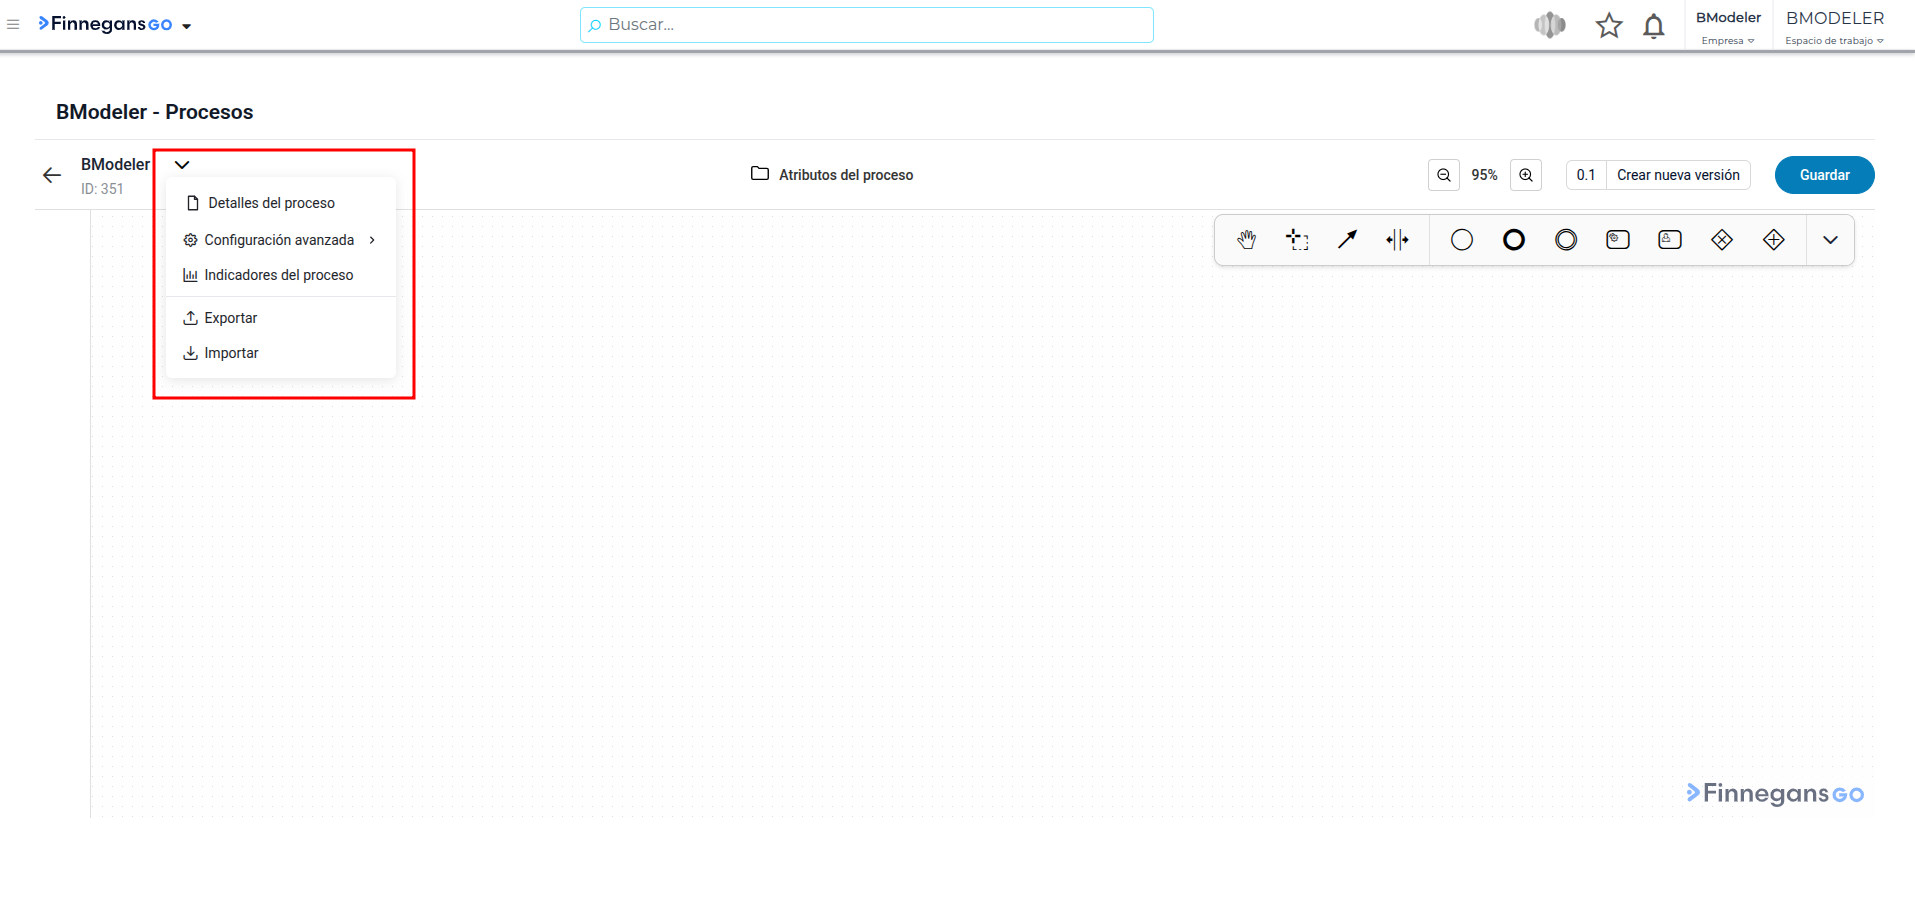Expand more palette elements chevron
This screenshot has height=906, width=1915.
point(1831,240)
